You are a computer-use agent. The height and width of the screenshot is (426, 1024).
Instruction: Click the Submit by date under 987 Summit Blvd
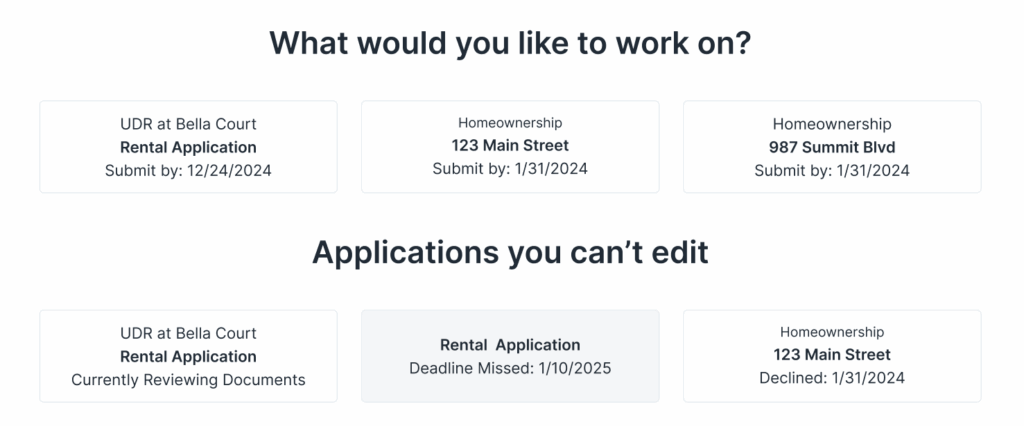pos(832,171)
